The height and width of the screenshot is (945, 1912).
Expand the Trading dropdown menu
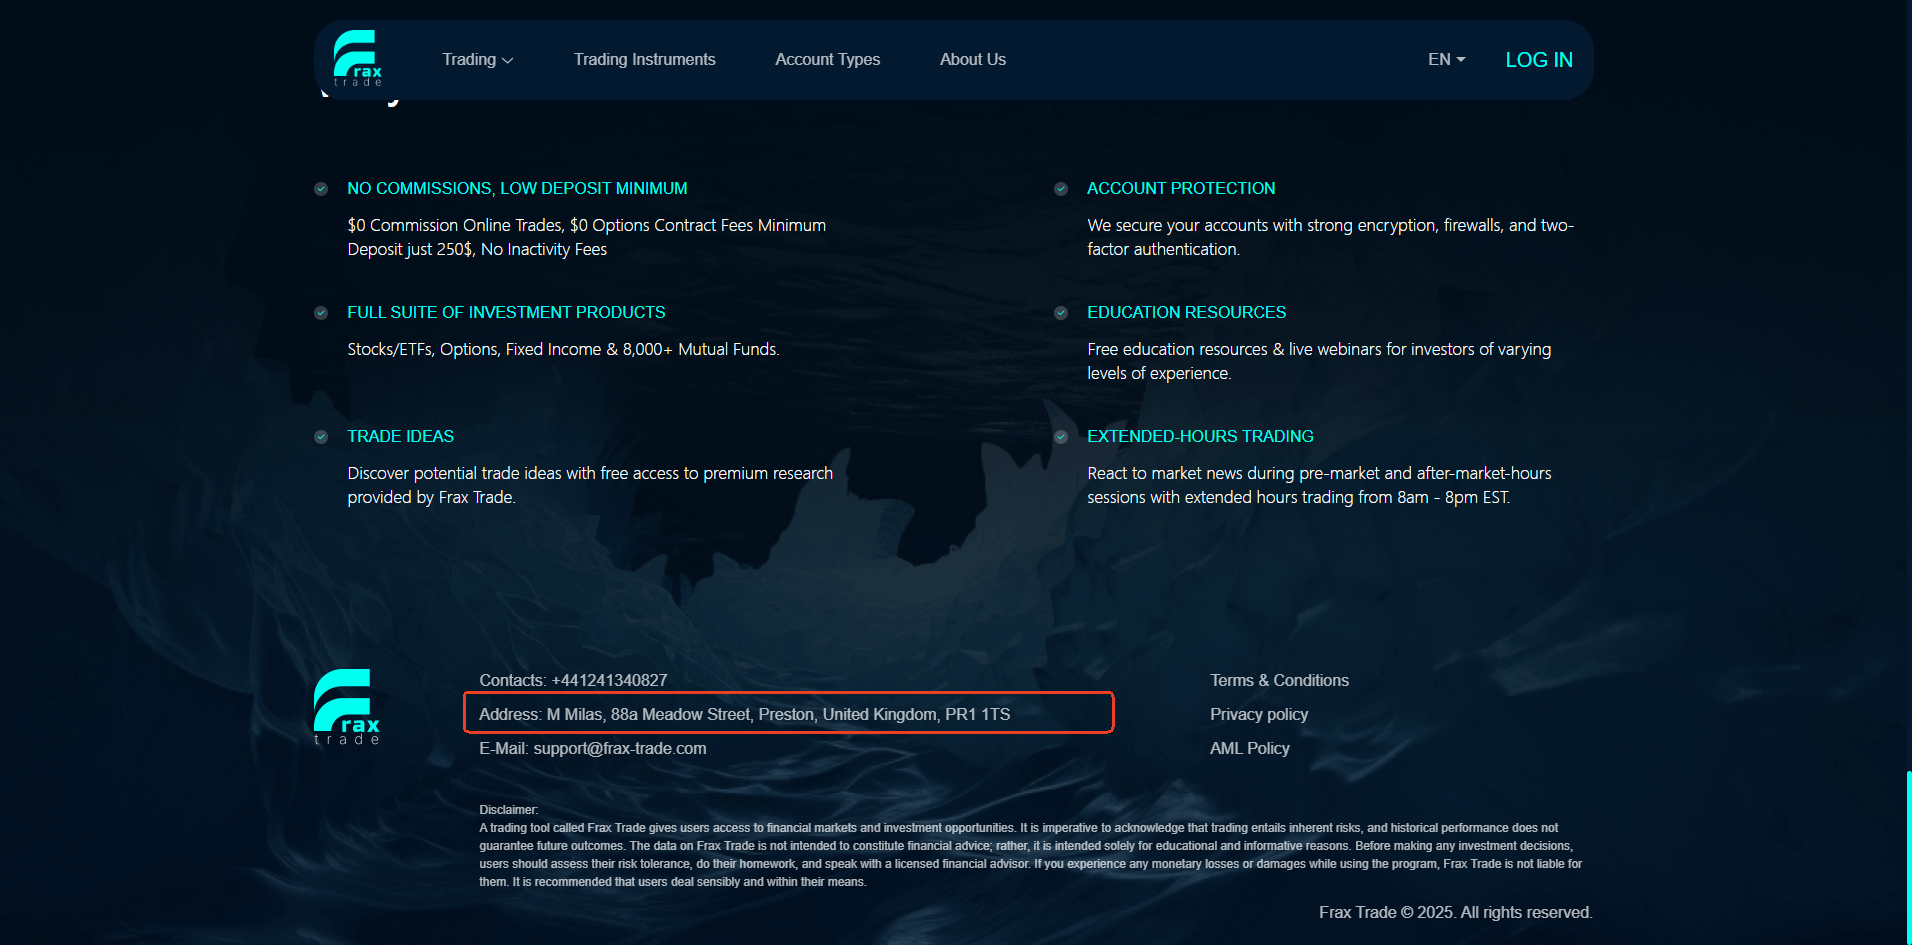(478, 60)
